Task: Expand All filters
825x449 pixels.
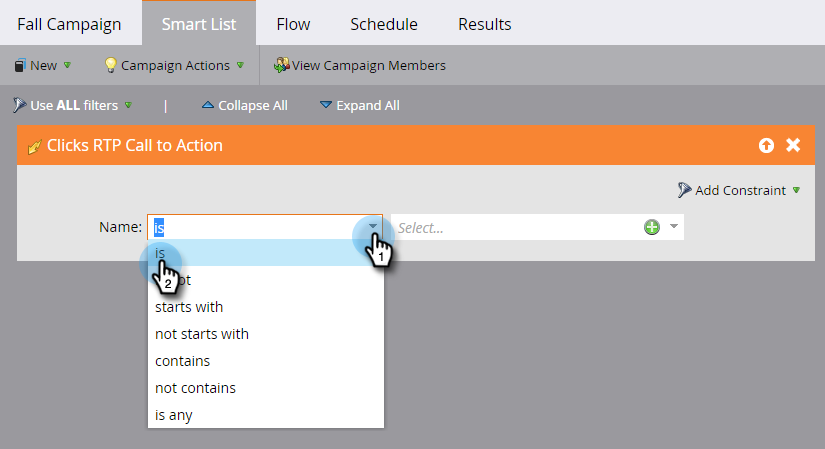Action: pos(359,105)
